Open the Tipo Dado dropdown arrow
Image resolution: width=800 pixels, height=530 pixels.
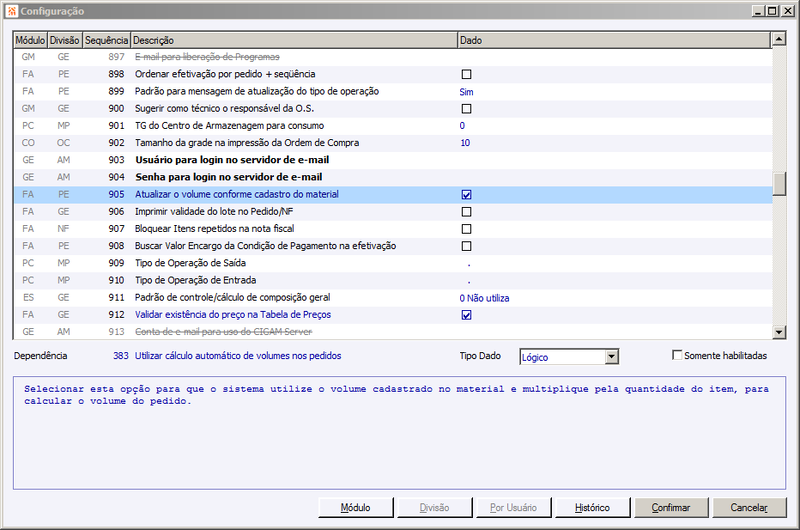point(612,357)
